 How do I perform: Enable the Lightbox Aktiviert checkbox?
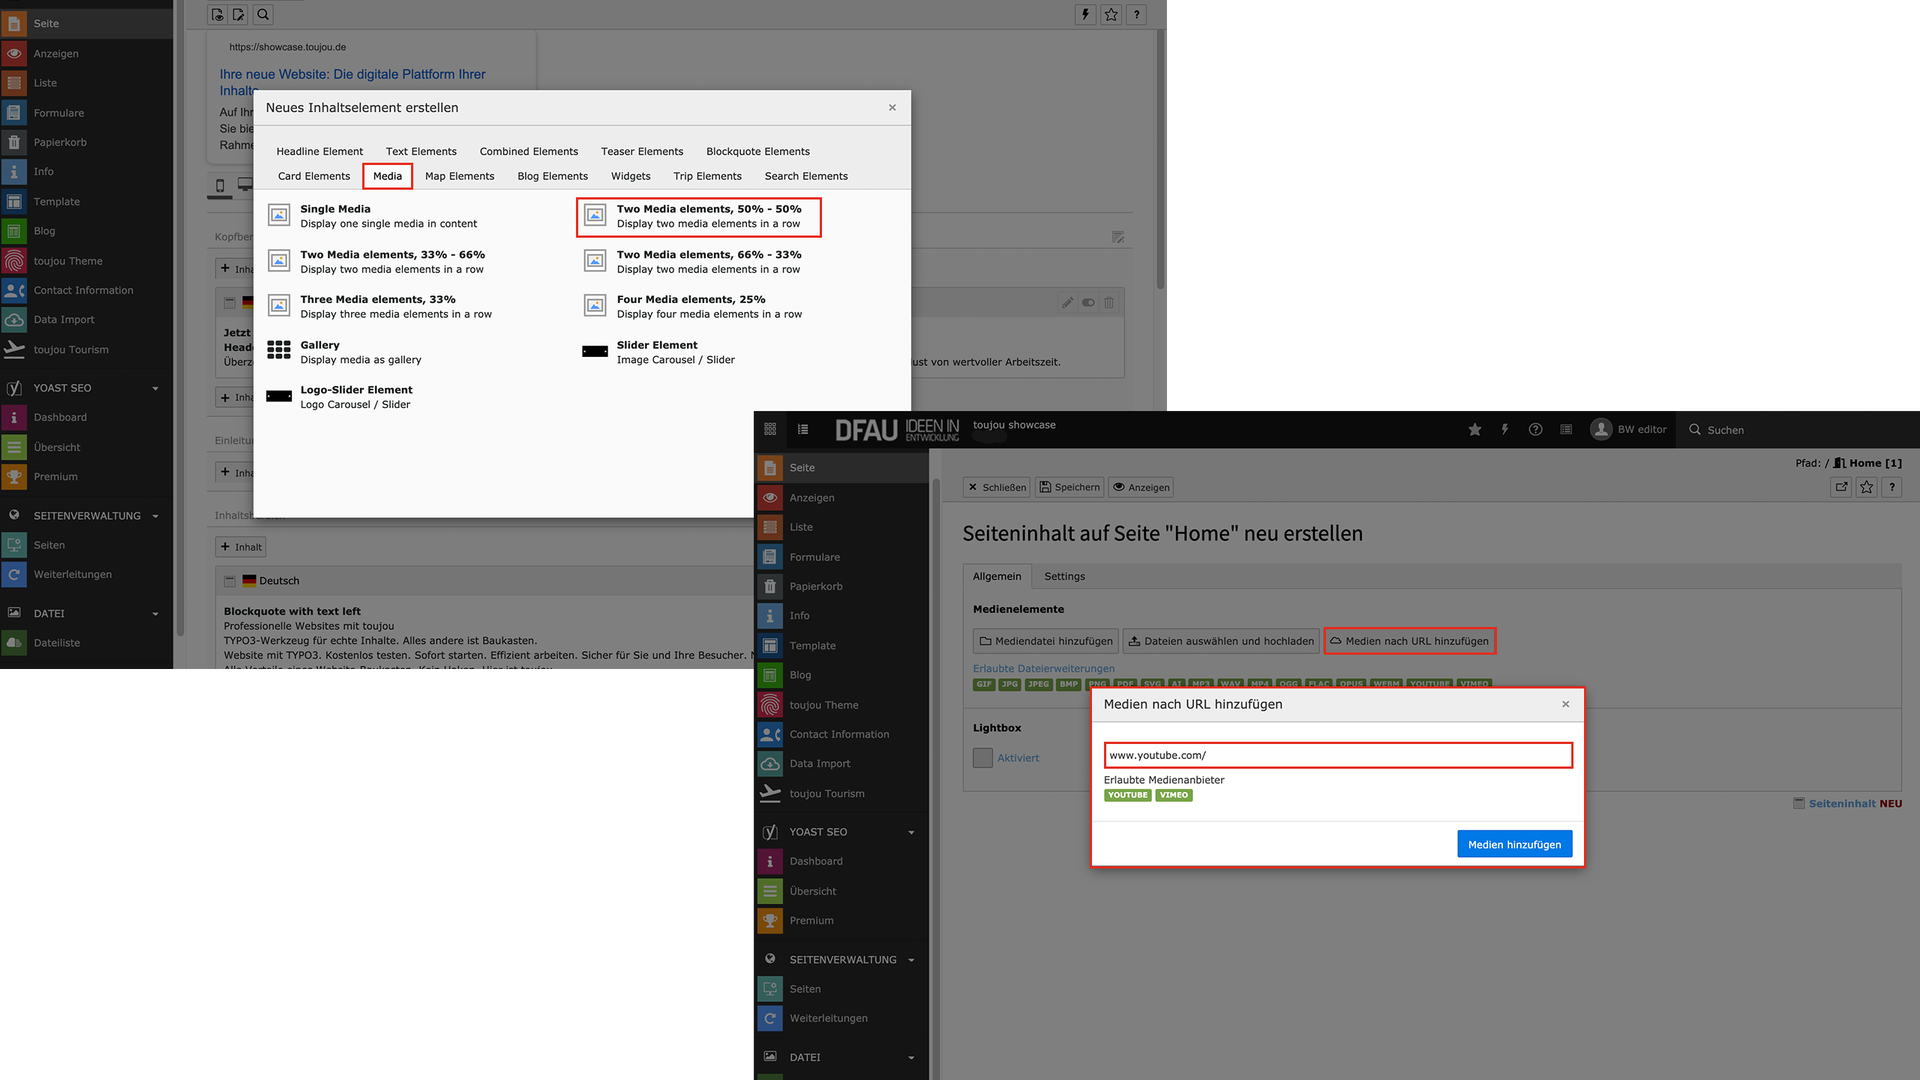tap(983, 758)
